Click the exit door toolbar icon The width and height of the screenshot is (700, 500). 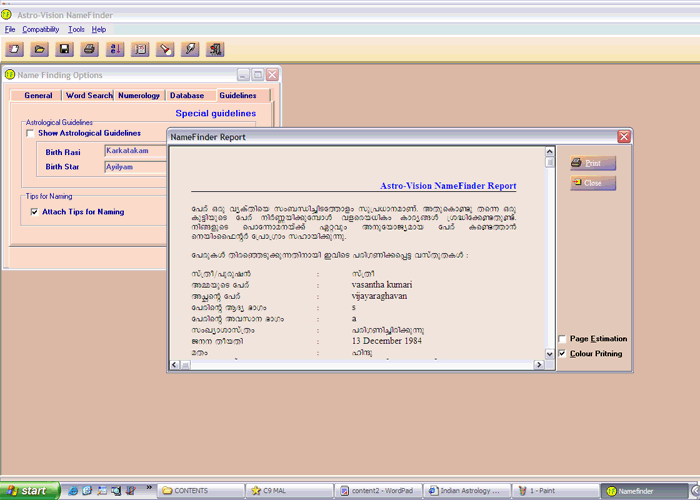point(215,49)
